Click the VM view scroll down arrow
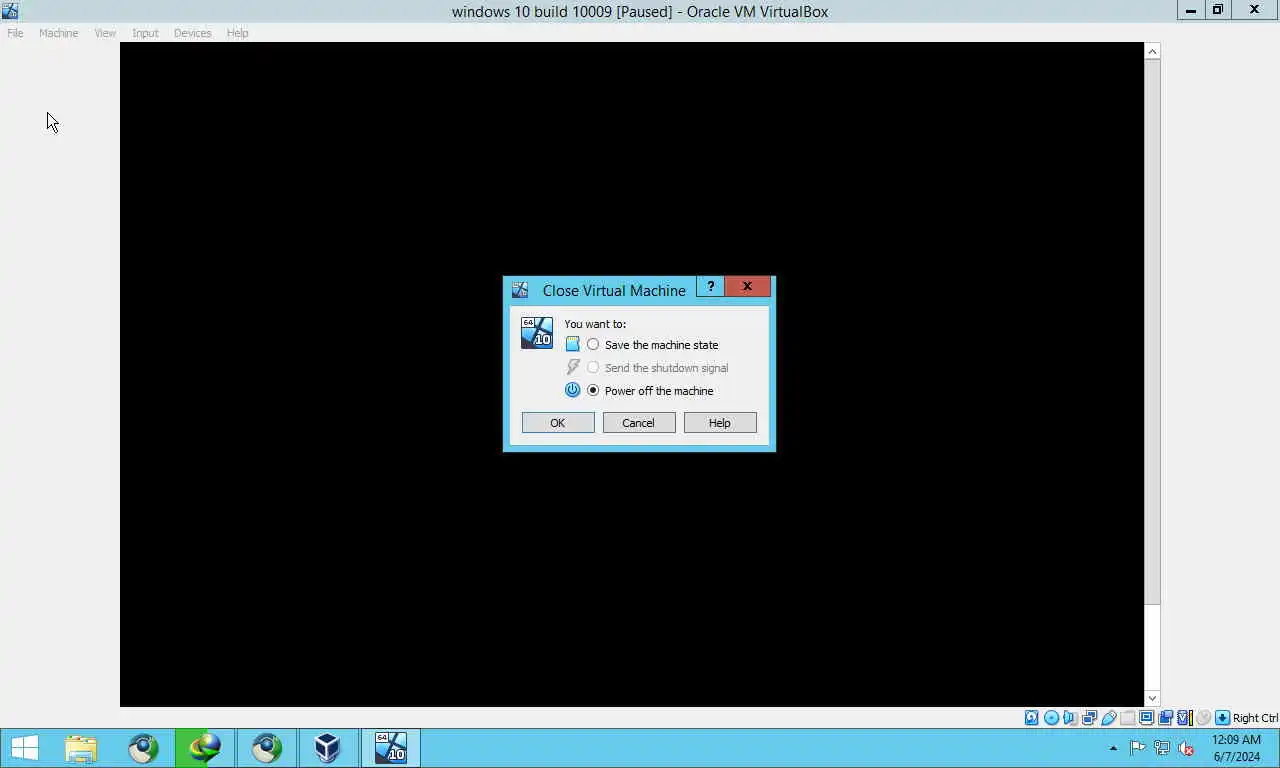1280x768 pixels. [1152, 698]
